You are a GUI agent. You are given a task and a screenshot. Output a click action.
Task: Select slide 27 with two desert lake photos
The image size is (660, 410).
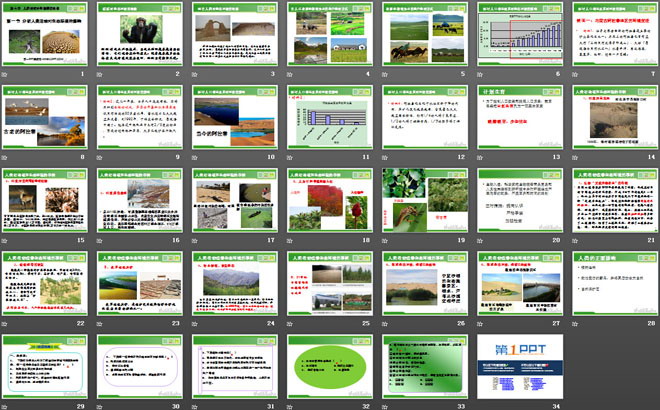(x=521, y=283)
